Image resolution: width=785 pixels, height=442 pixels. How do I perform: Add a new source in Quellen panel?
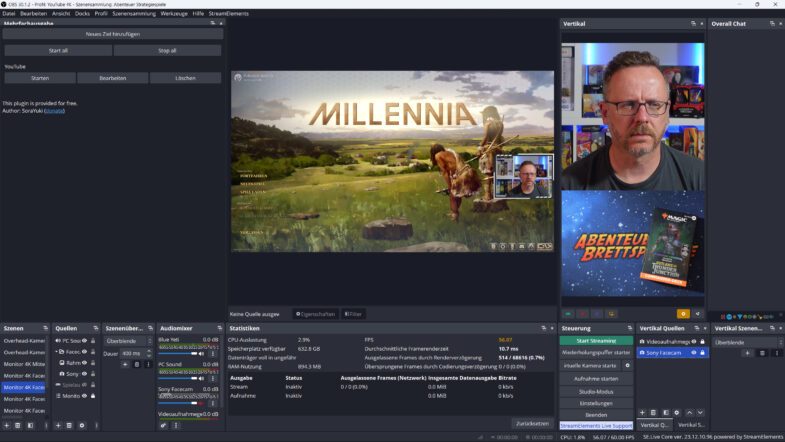pyautogui.click(x=58, y=425)
